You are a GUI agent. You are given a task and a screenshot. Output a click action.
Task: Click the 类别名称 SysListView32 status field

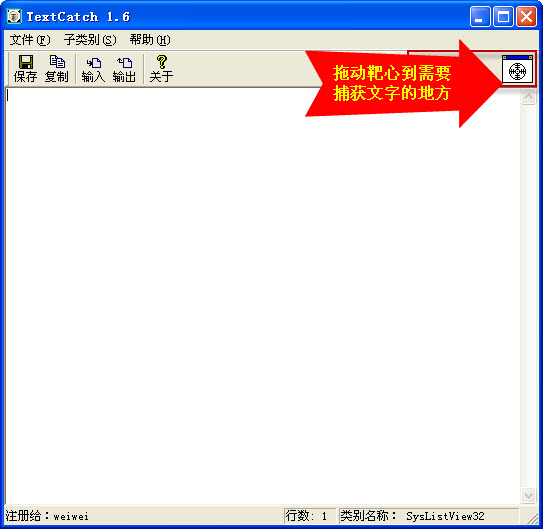pyautogui.click(x=429, y=516)
